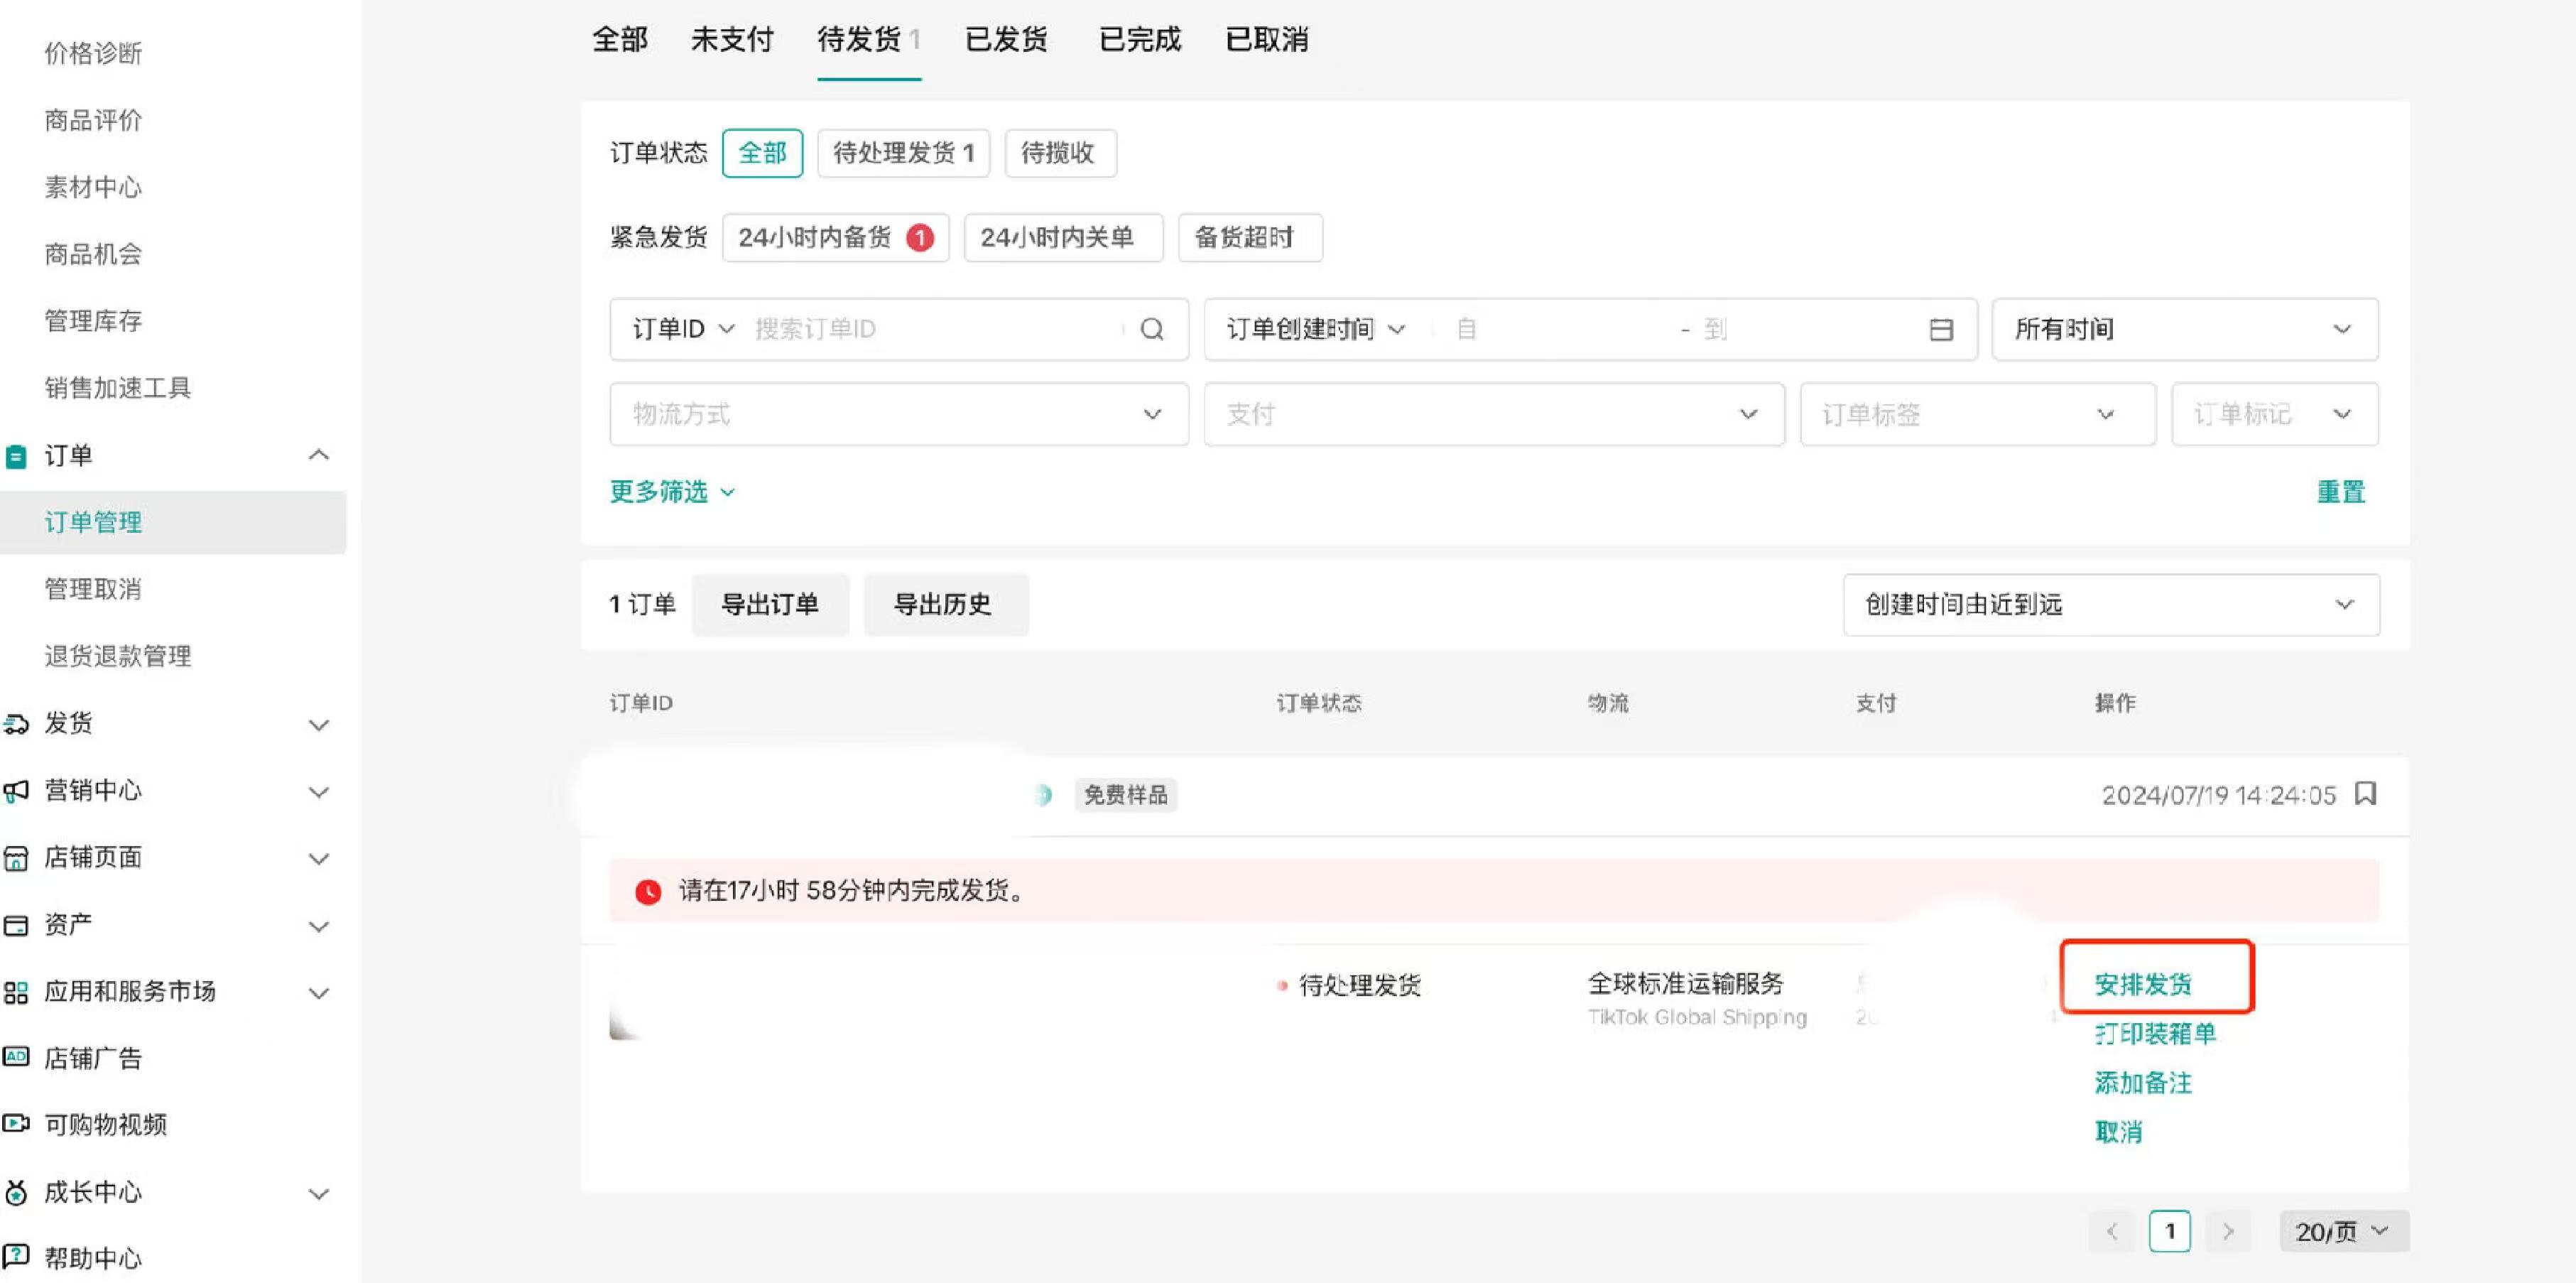Viewport: 2576px width, 1283px height.
Task: Switch to the 待发货 tab
Action: (868, 39)
